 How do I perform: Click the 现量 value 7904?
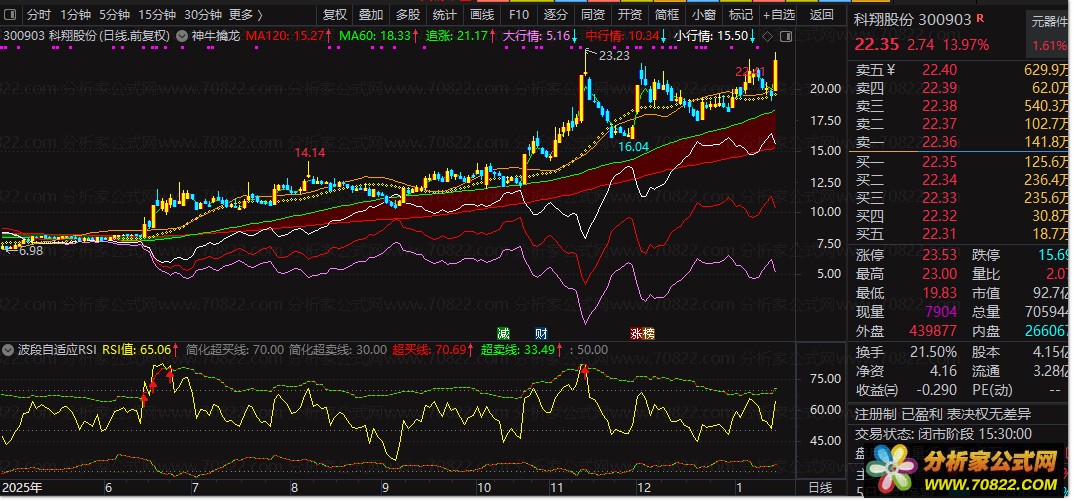point(942,312)
